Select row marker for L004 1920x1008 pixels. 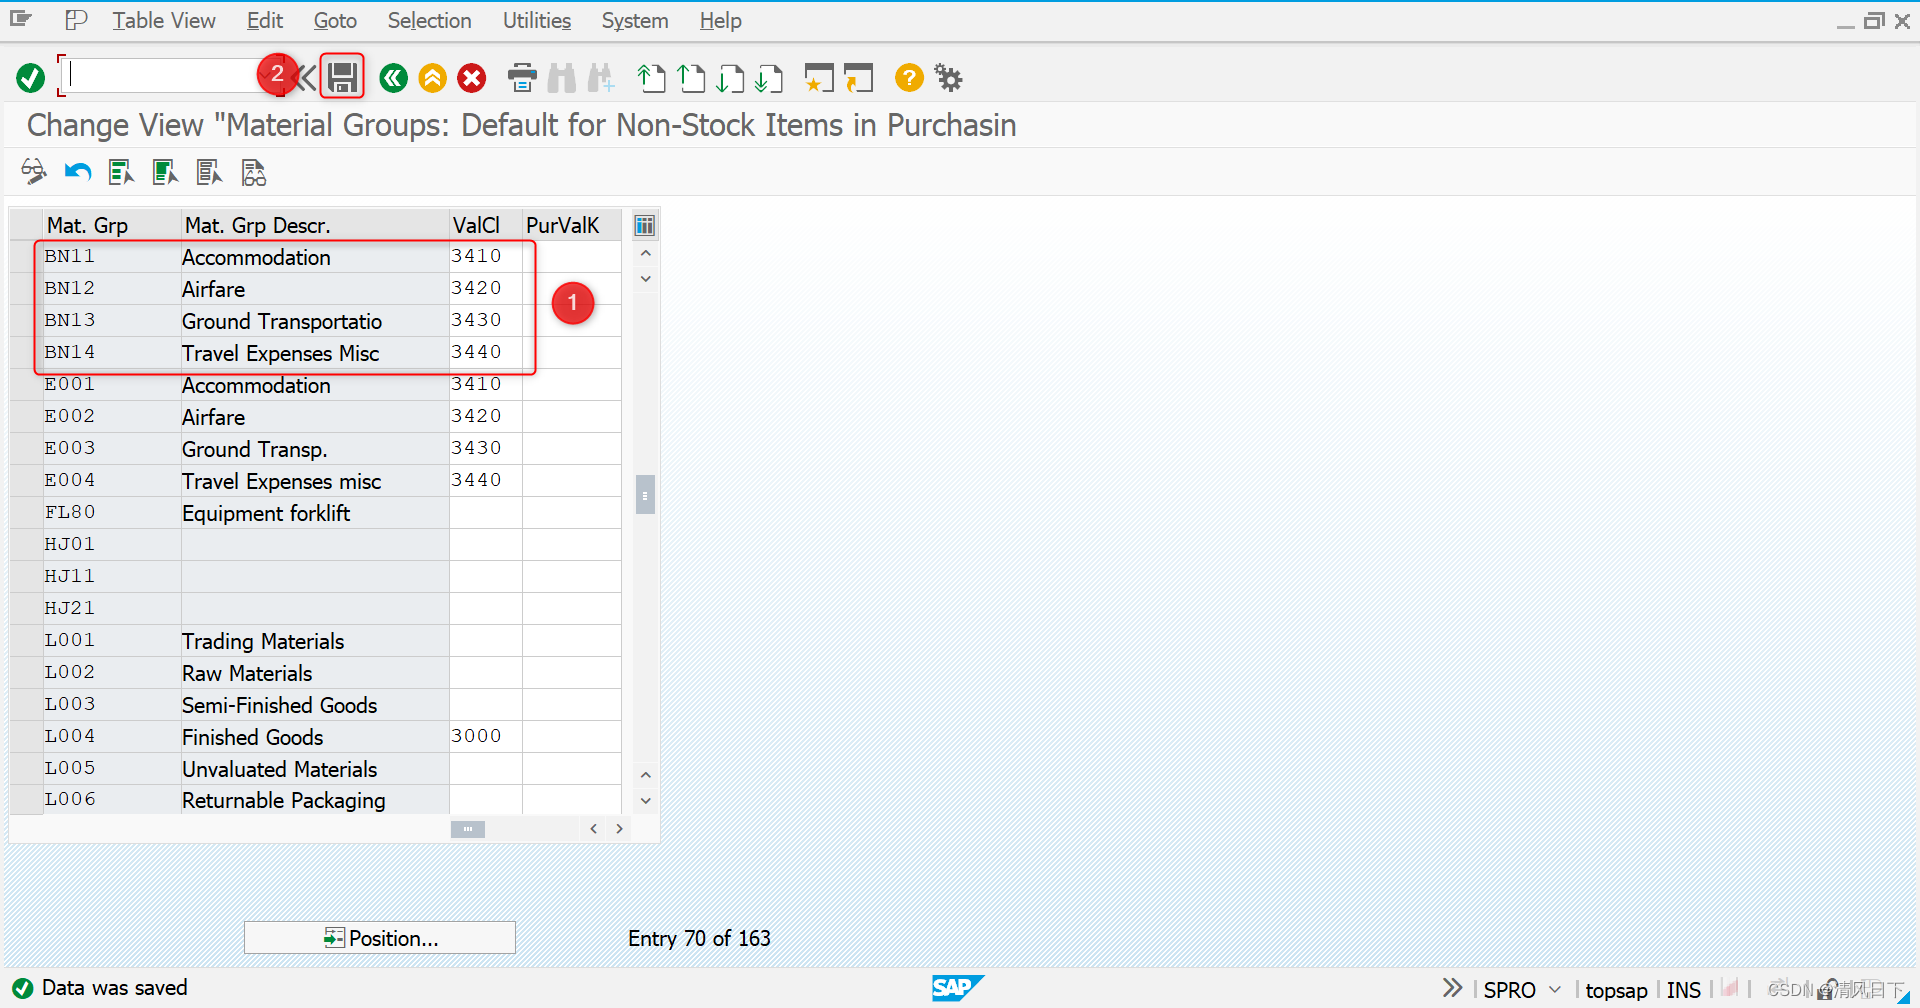[x=26, y=736]
